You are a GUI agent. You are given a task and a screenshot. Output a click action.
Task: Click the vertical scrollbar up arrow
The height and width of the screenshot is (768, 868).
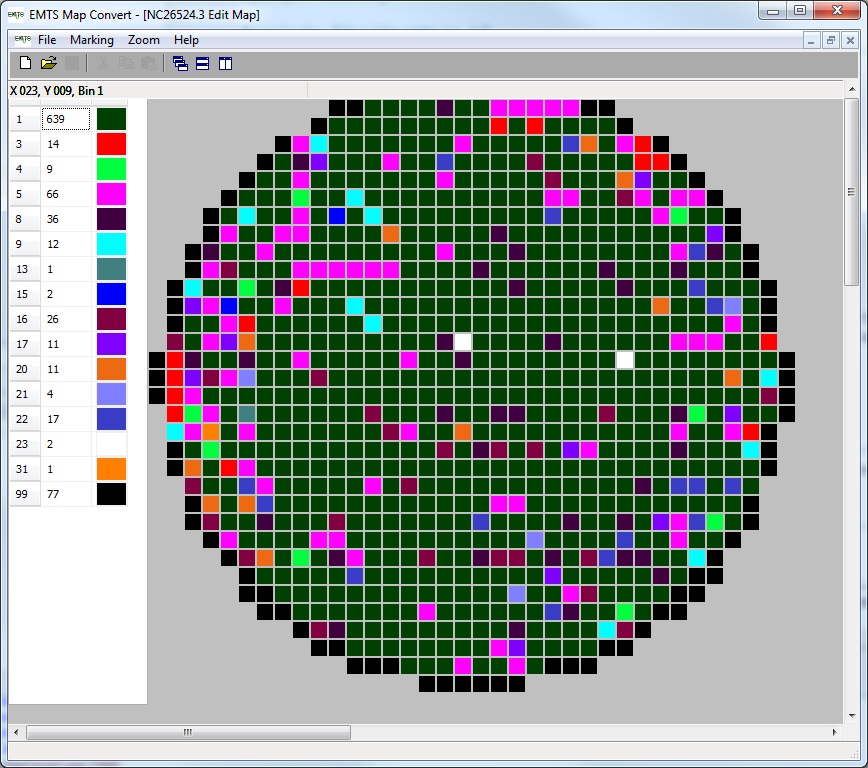[x=852, y=89]
